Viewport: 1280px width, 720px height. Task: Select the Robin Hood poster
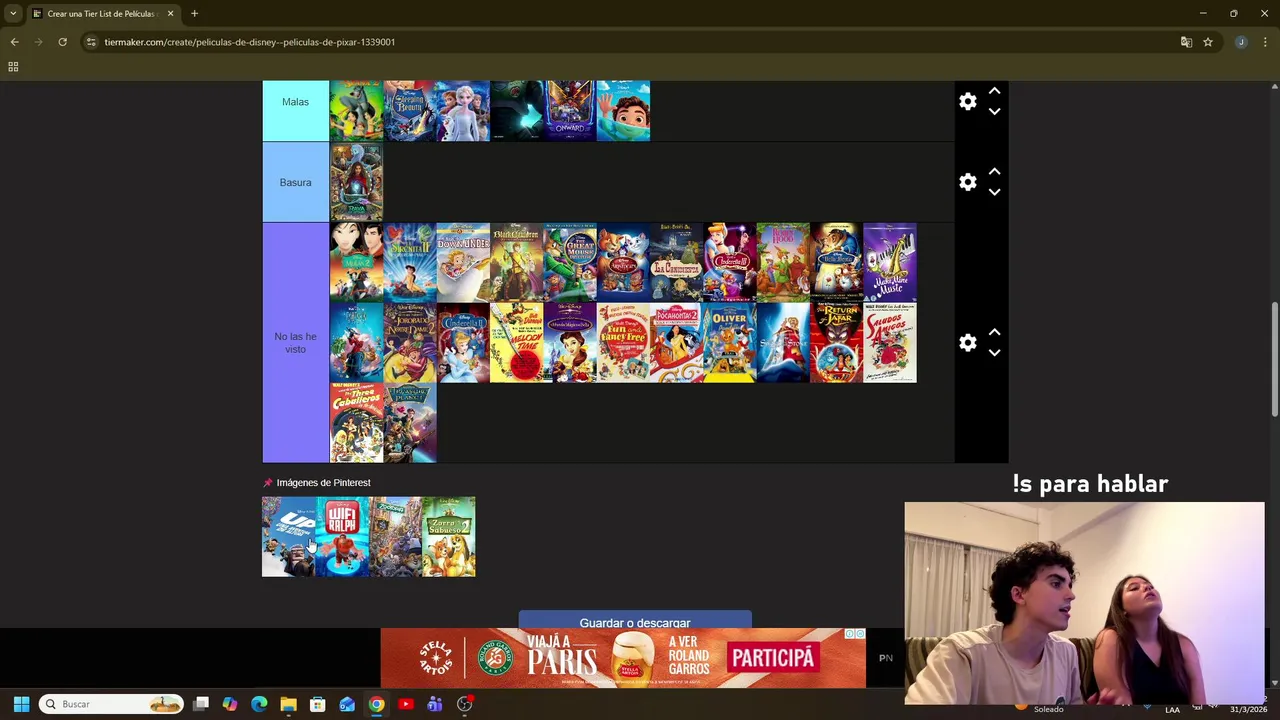pyautogui.click(x=783, y=262)
